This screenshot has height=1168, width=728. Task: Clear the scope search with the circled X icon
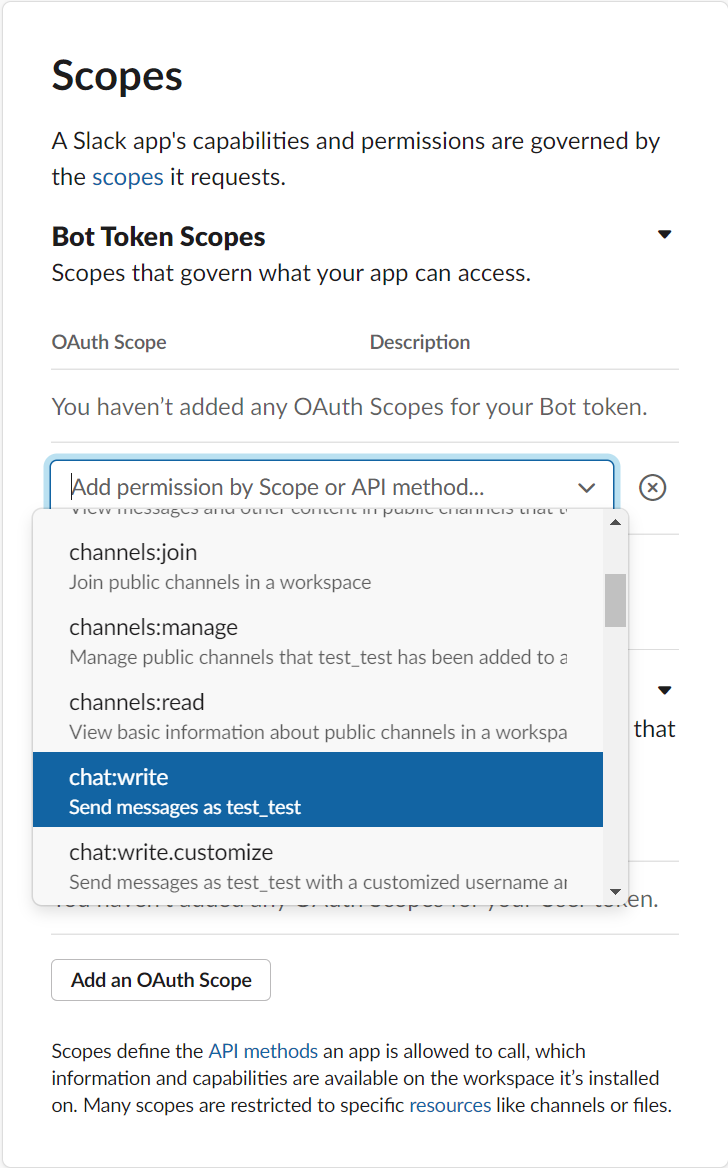coord(652,488)
